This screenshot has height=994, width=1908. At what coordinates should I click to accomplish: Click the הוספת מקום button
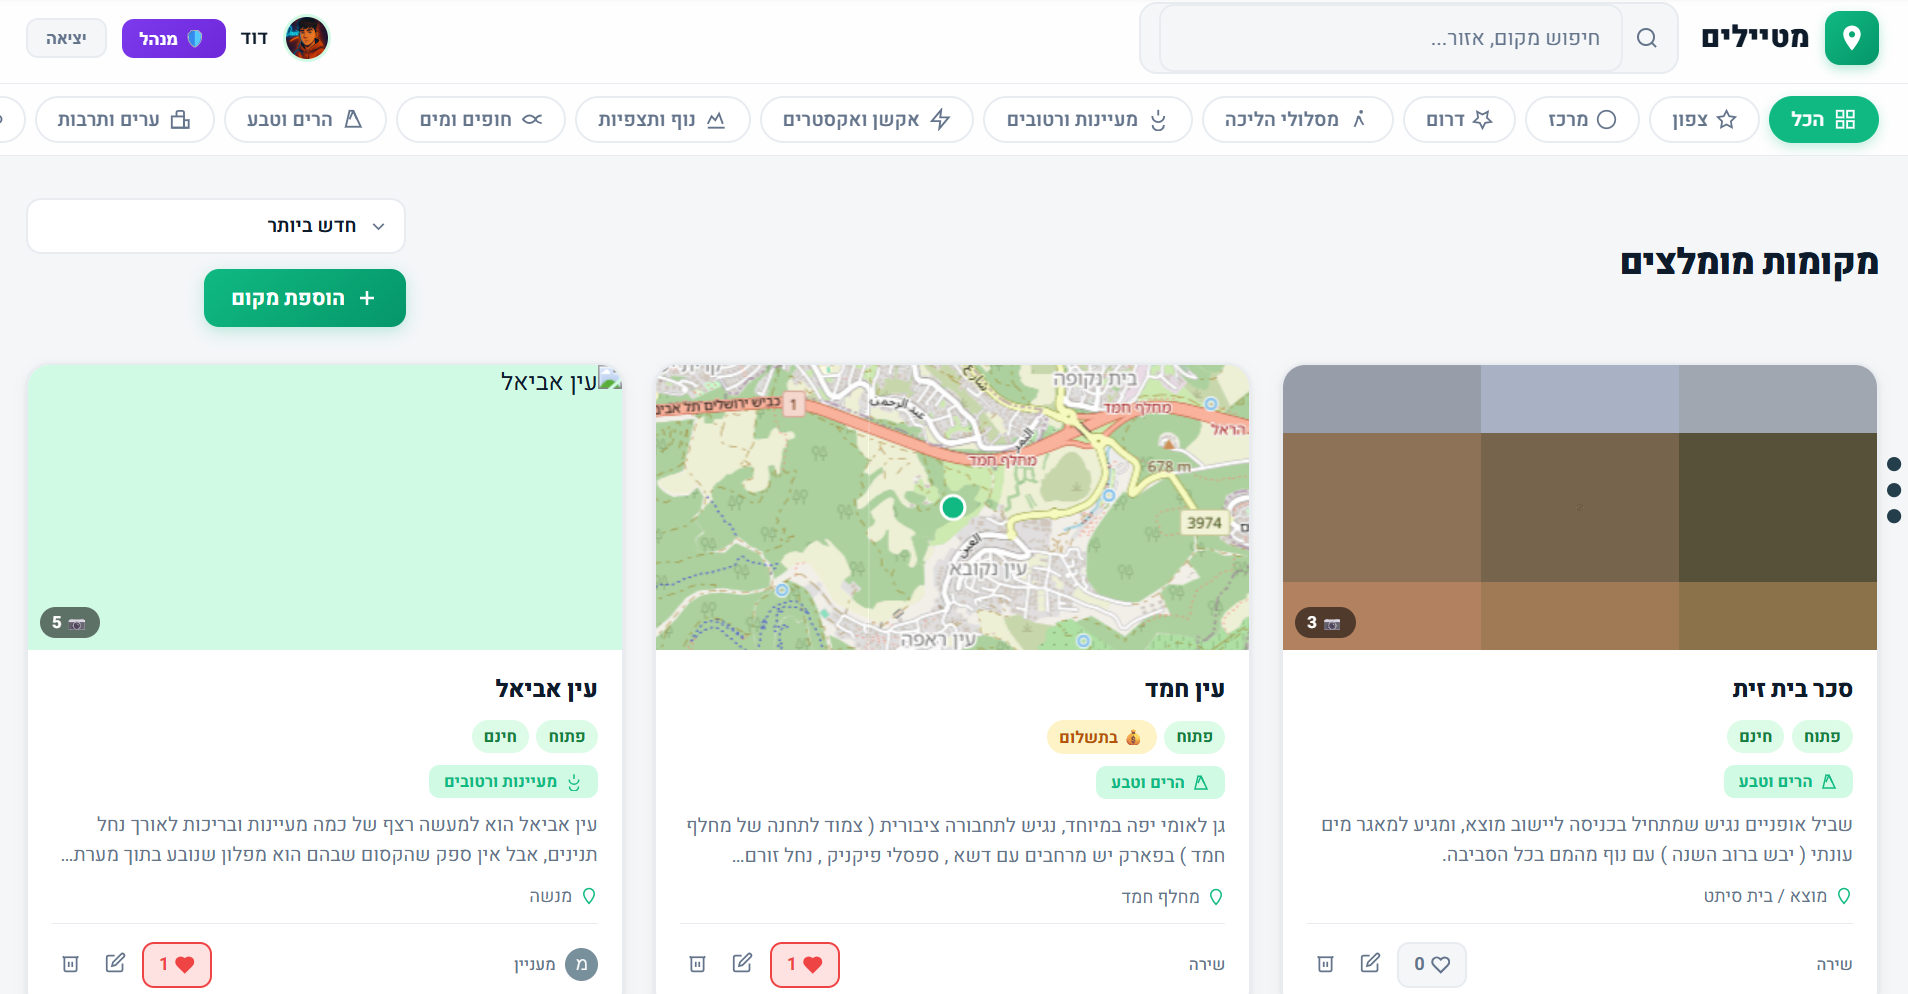[305, 298]
